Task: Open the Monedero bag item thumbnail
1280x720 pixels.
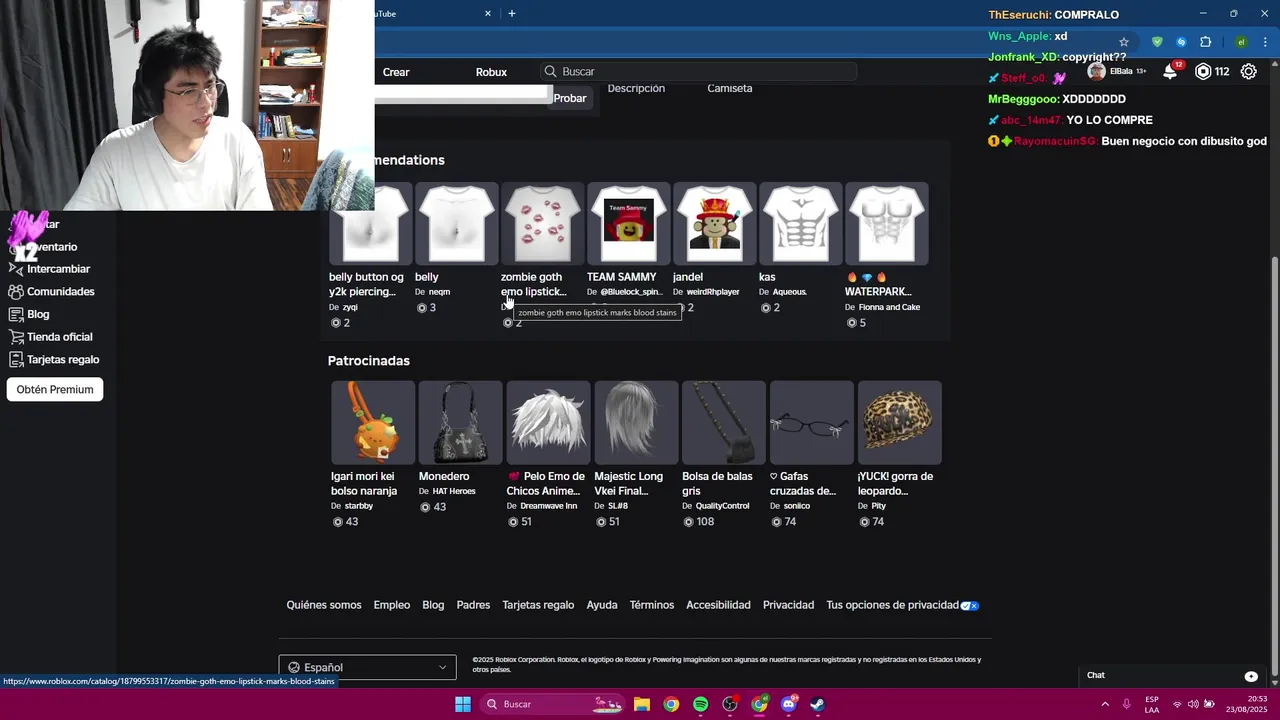Action: [460, 422]
